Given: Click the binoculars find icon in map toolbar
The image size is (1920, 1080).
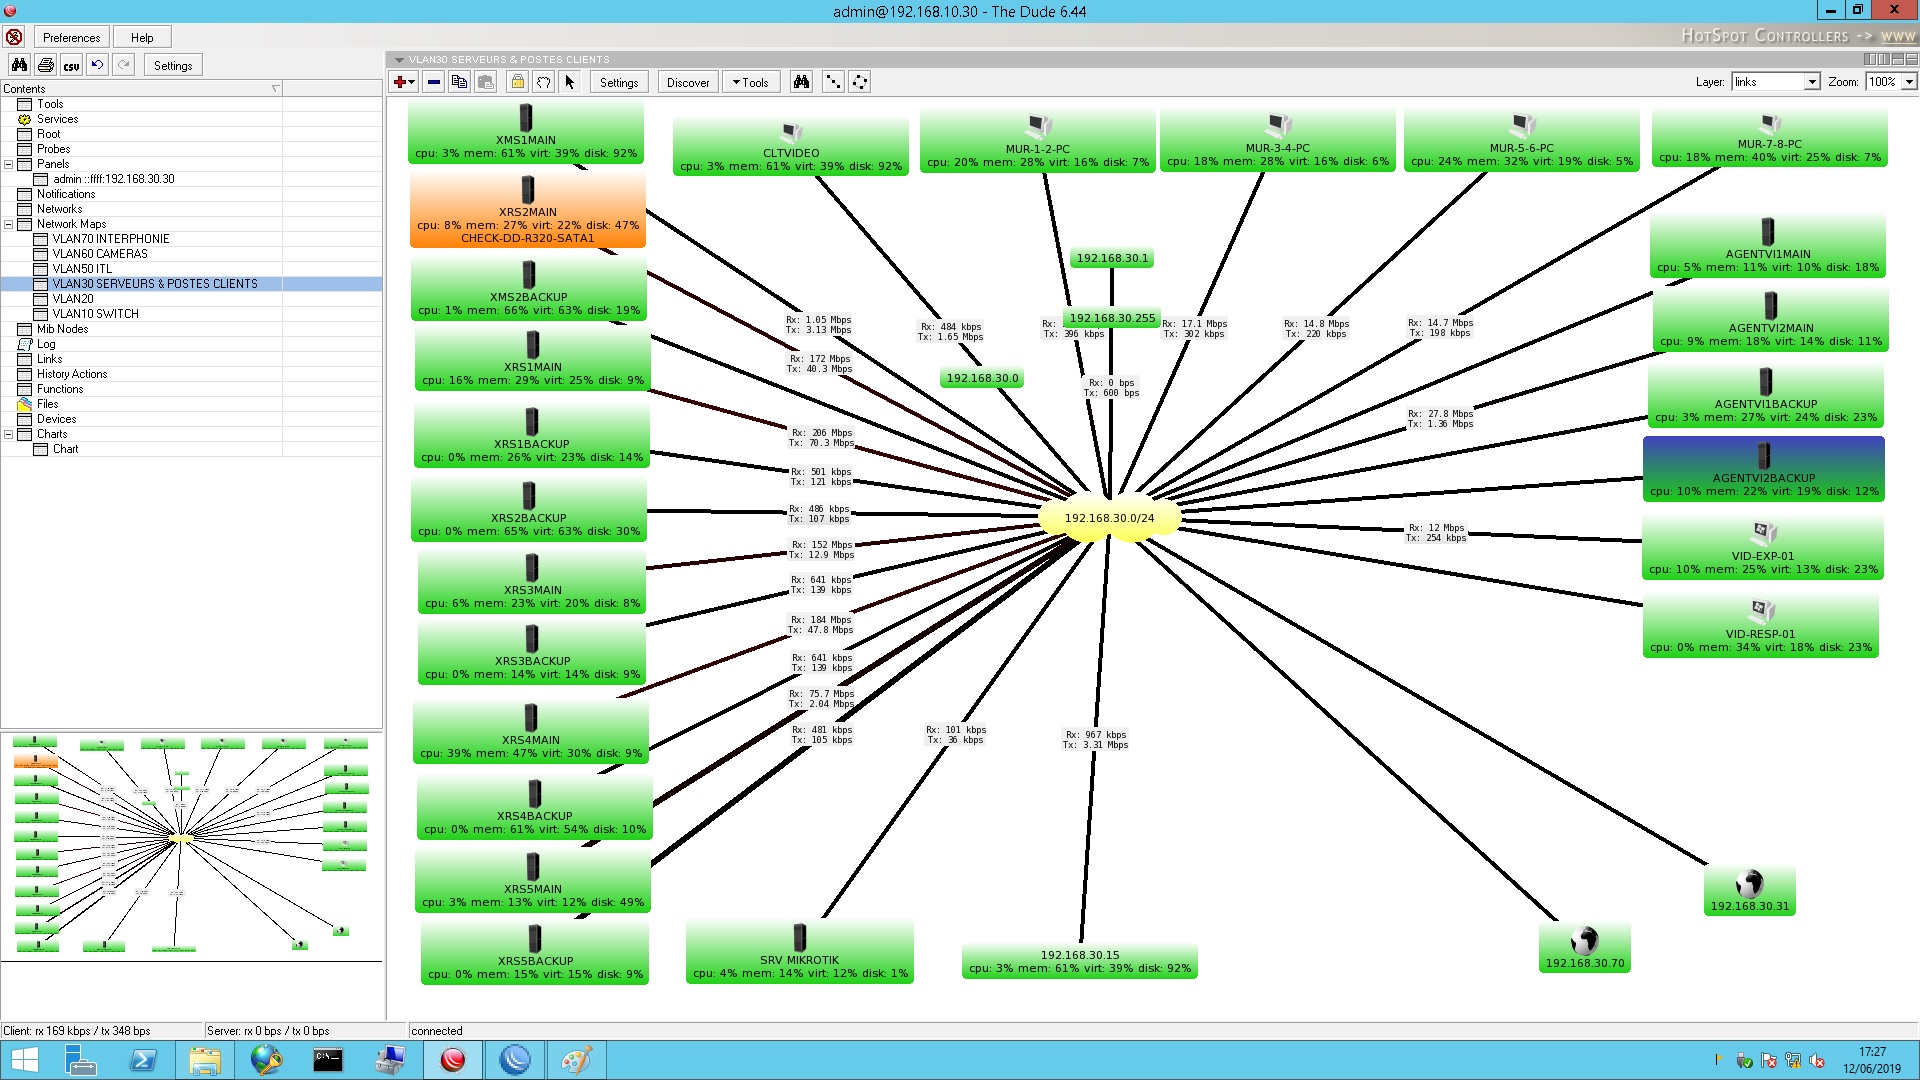Looking at the screenshot, I should [801, 82].
